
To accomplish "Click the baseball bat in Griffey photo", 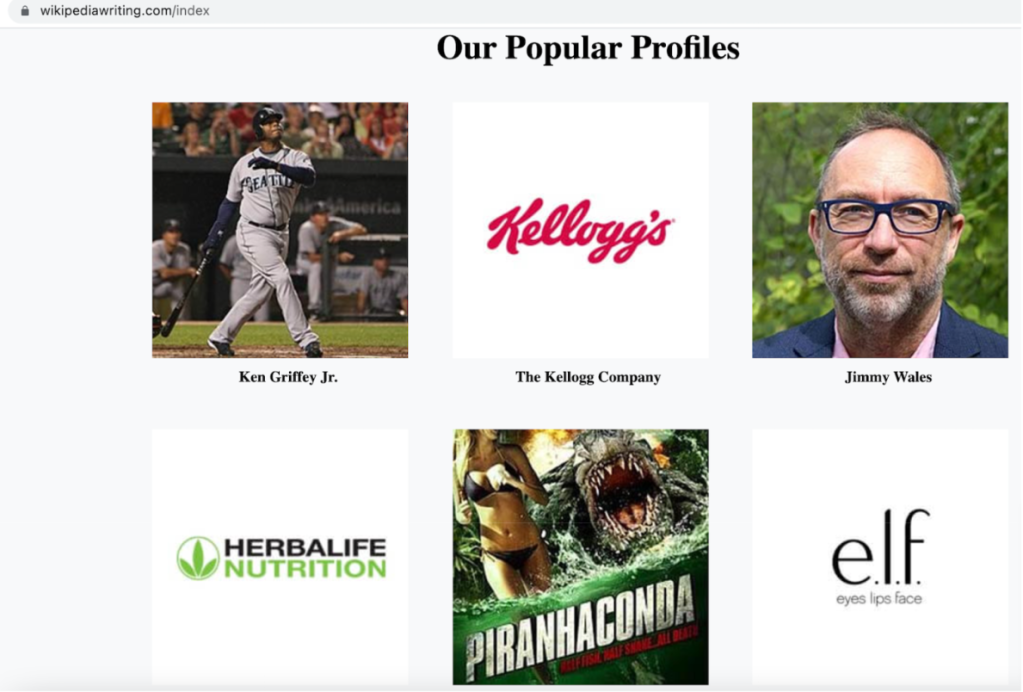I will [x=183, y=294].
